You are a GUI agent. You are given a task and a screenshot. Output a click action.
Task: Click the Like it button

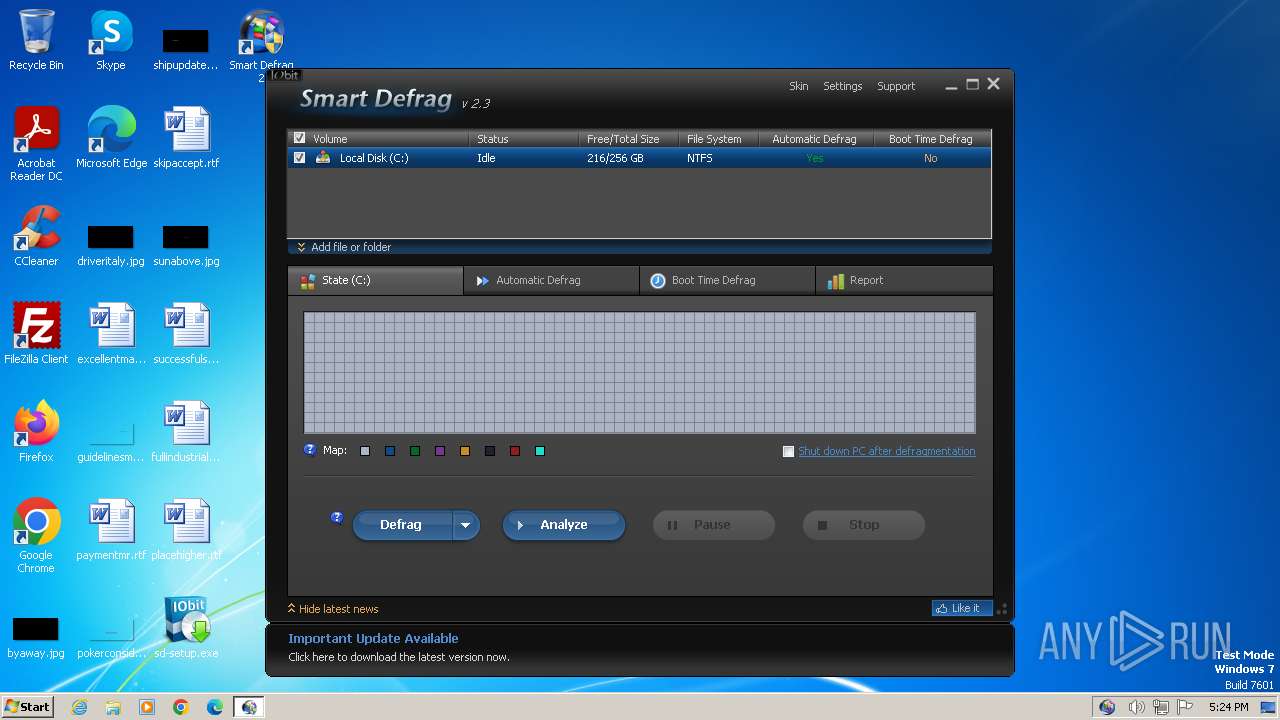(962, 608)
